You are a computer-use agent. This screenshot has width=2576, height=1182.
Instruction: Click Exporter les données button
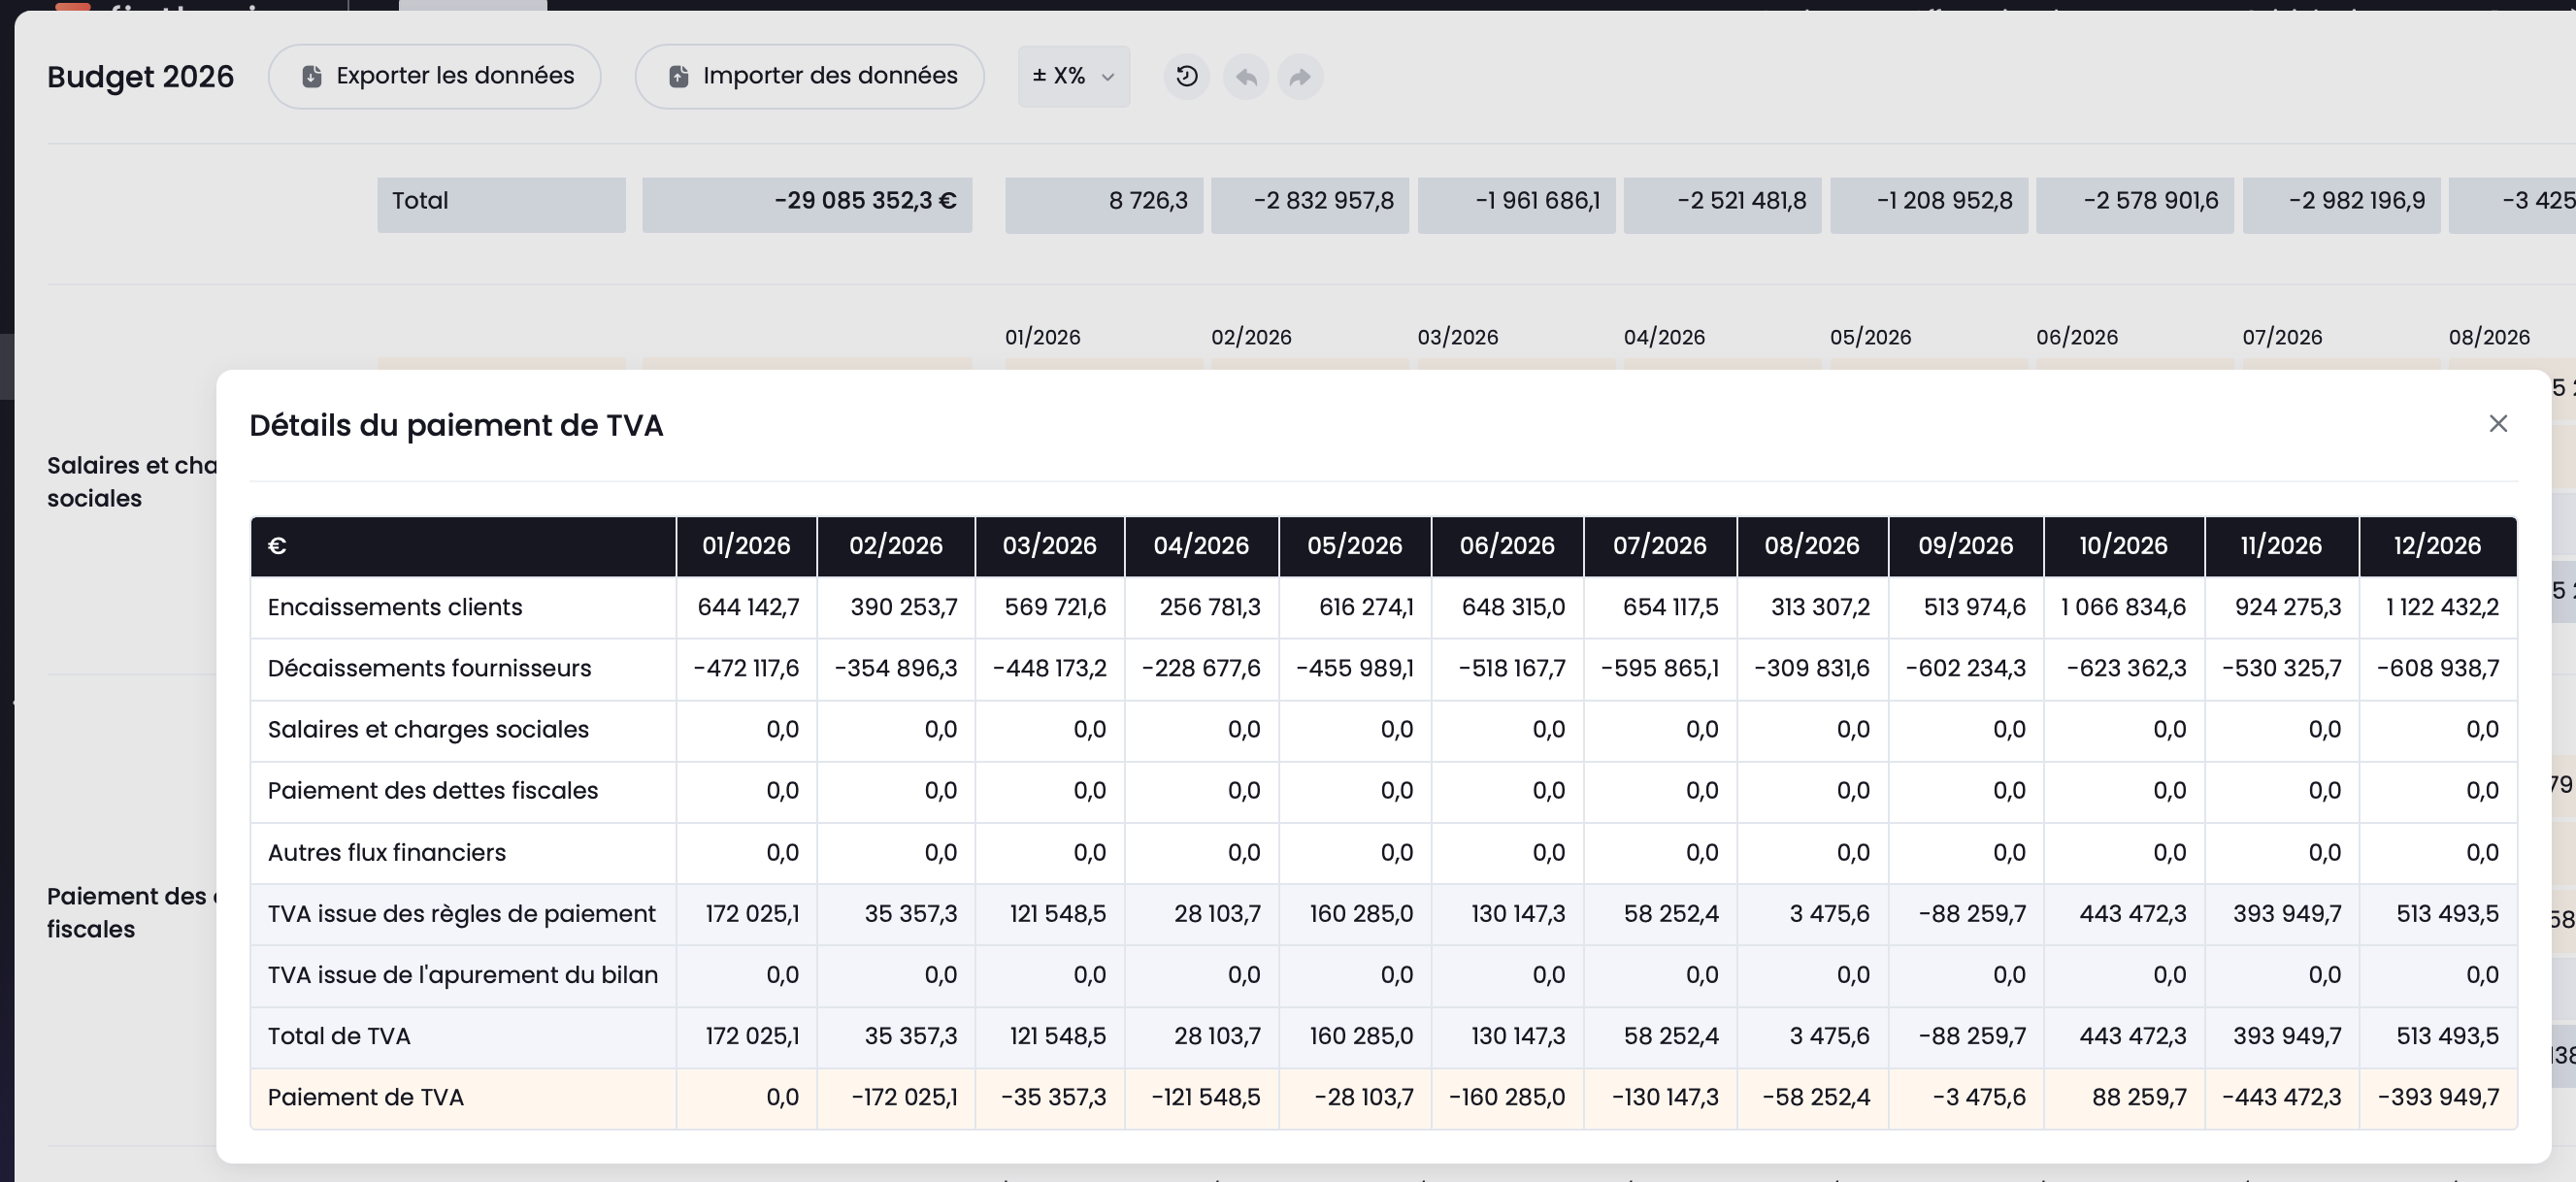tap(434, 76)
